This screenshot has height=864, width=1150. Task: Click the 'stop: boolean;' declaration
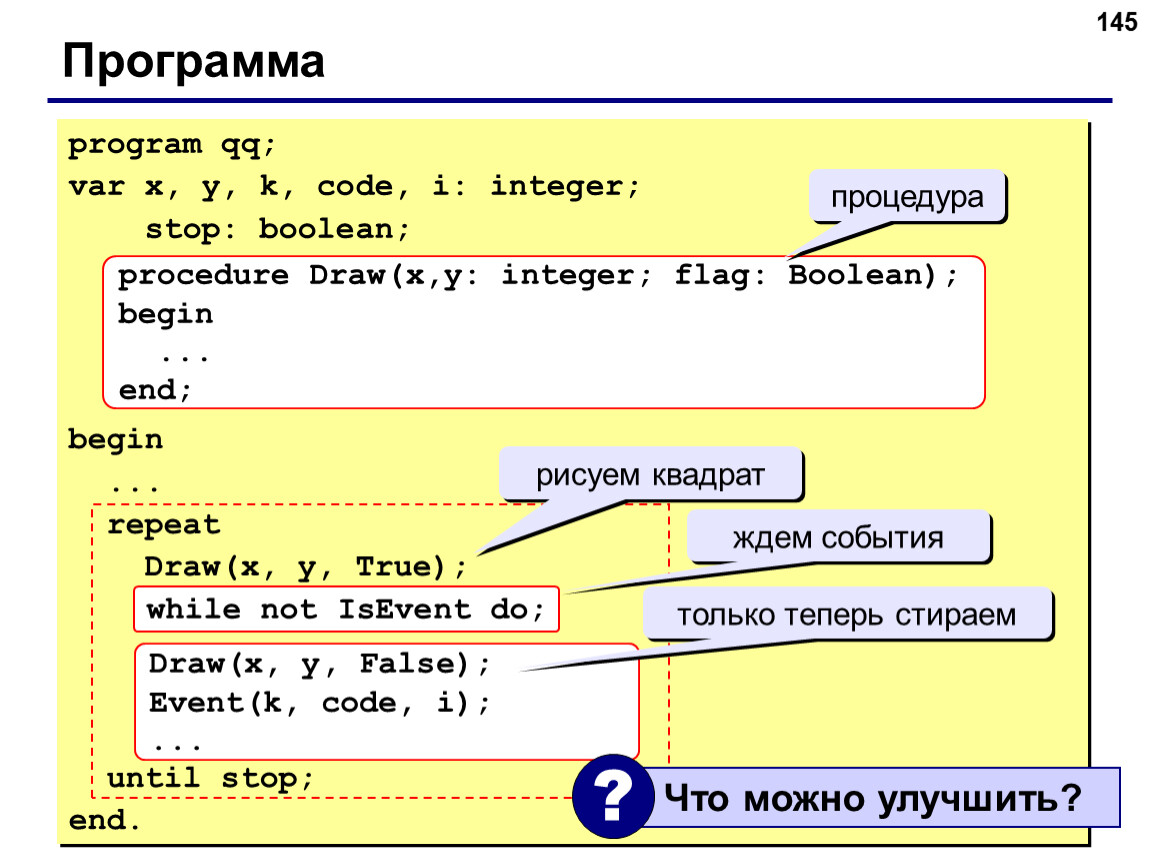point(277,230)
